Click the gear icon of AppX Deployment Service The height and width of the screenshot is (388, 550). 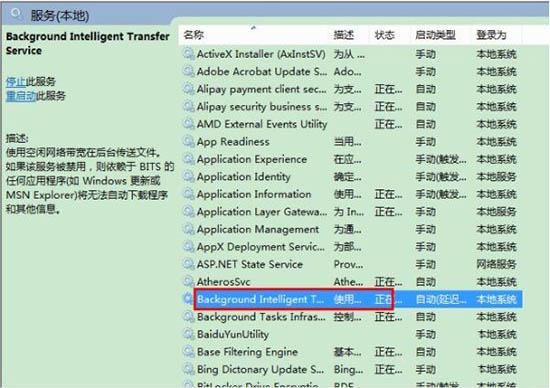click(x=188, y=247)
